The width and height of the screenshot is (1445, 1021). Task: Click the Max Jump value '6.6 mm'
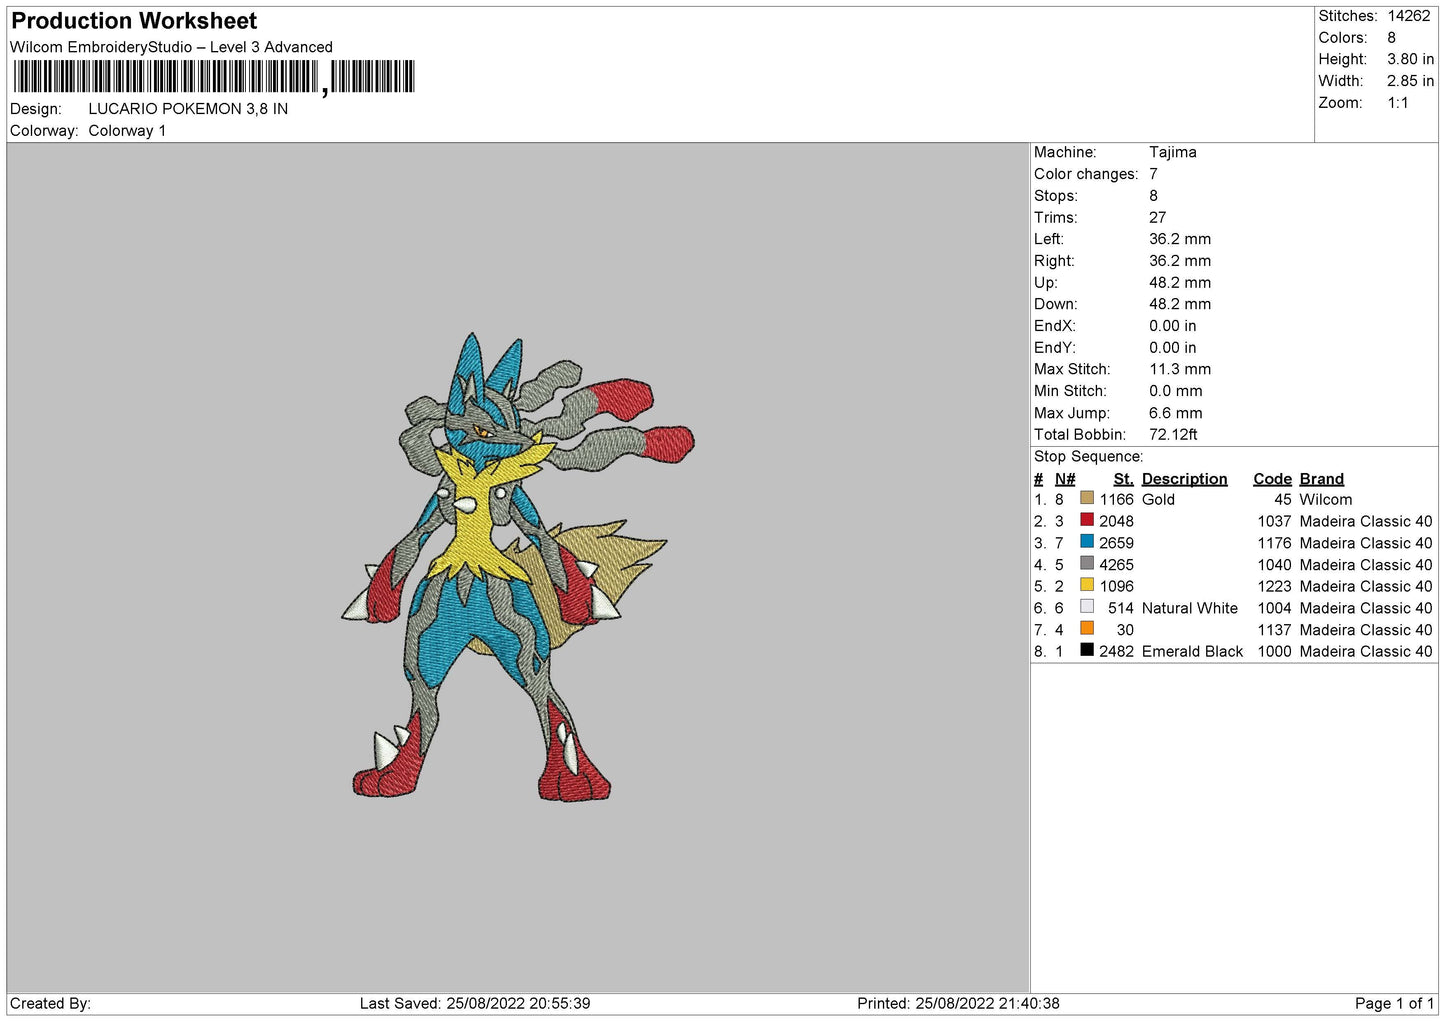click(x=1175, y=413)
